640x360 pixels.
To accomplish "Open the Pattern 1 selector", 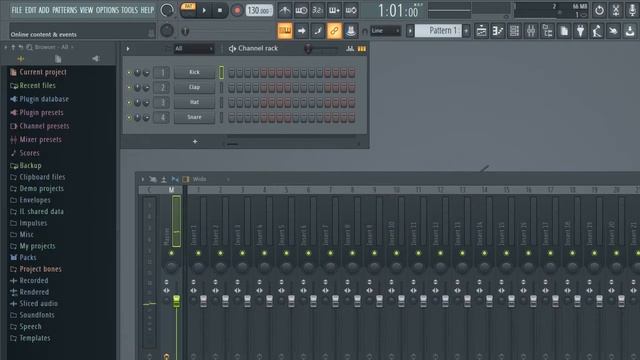I will 438,31.
